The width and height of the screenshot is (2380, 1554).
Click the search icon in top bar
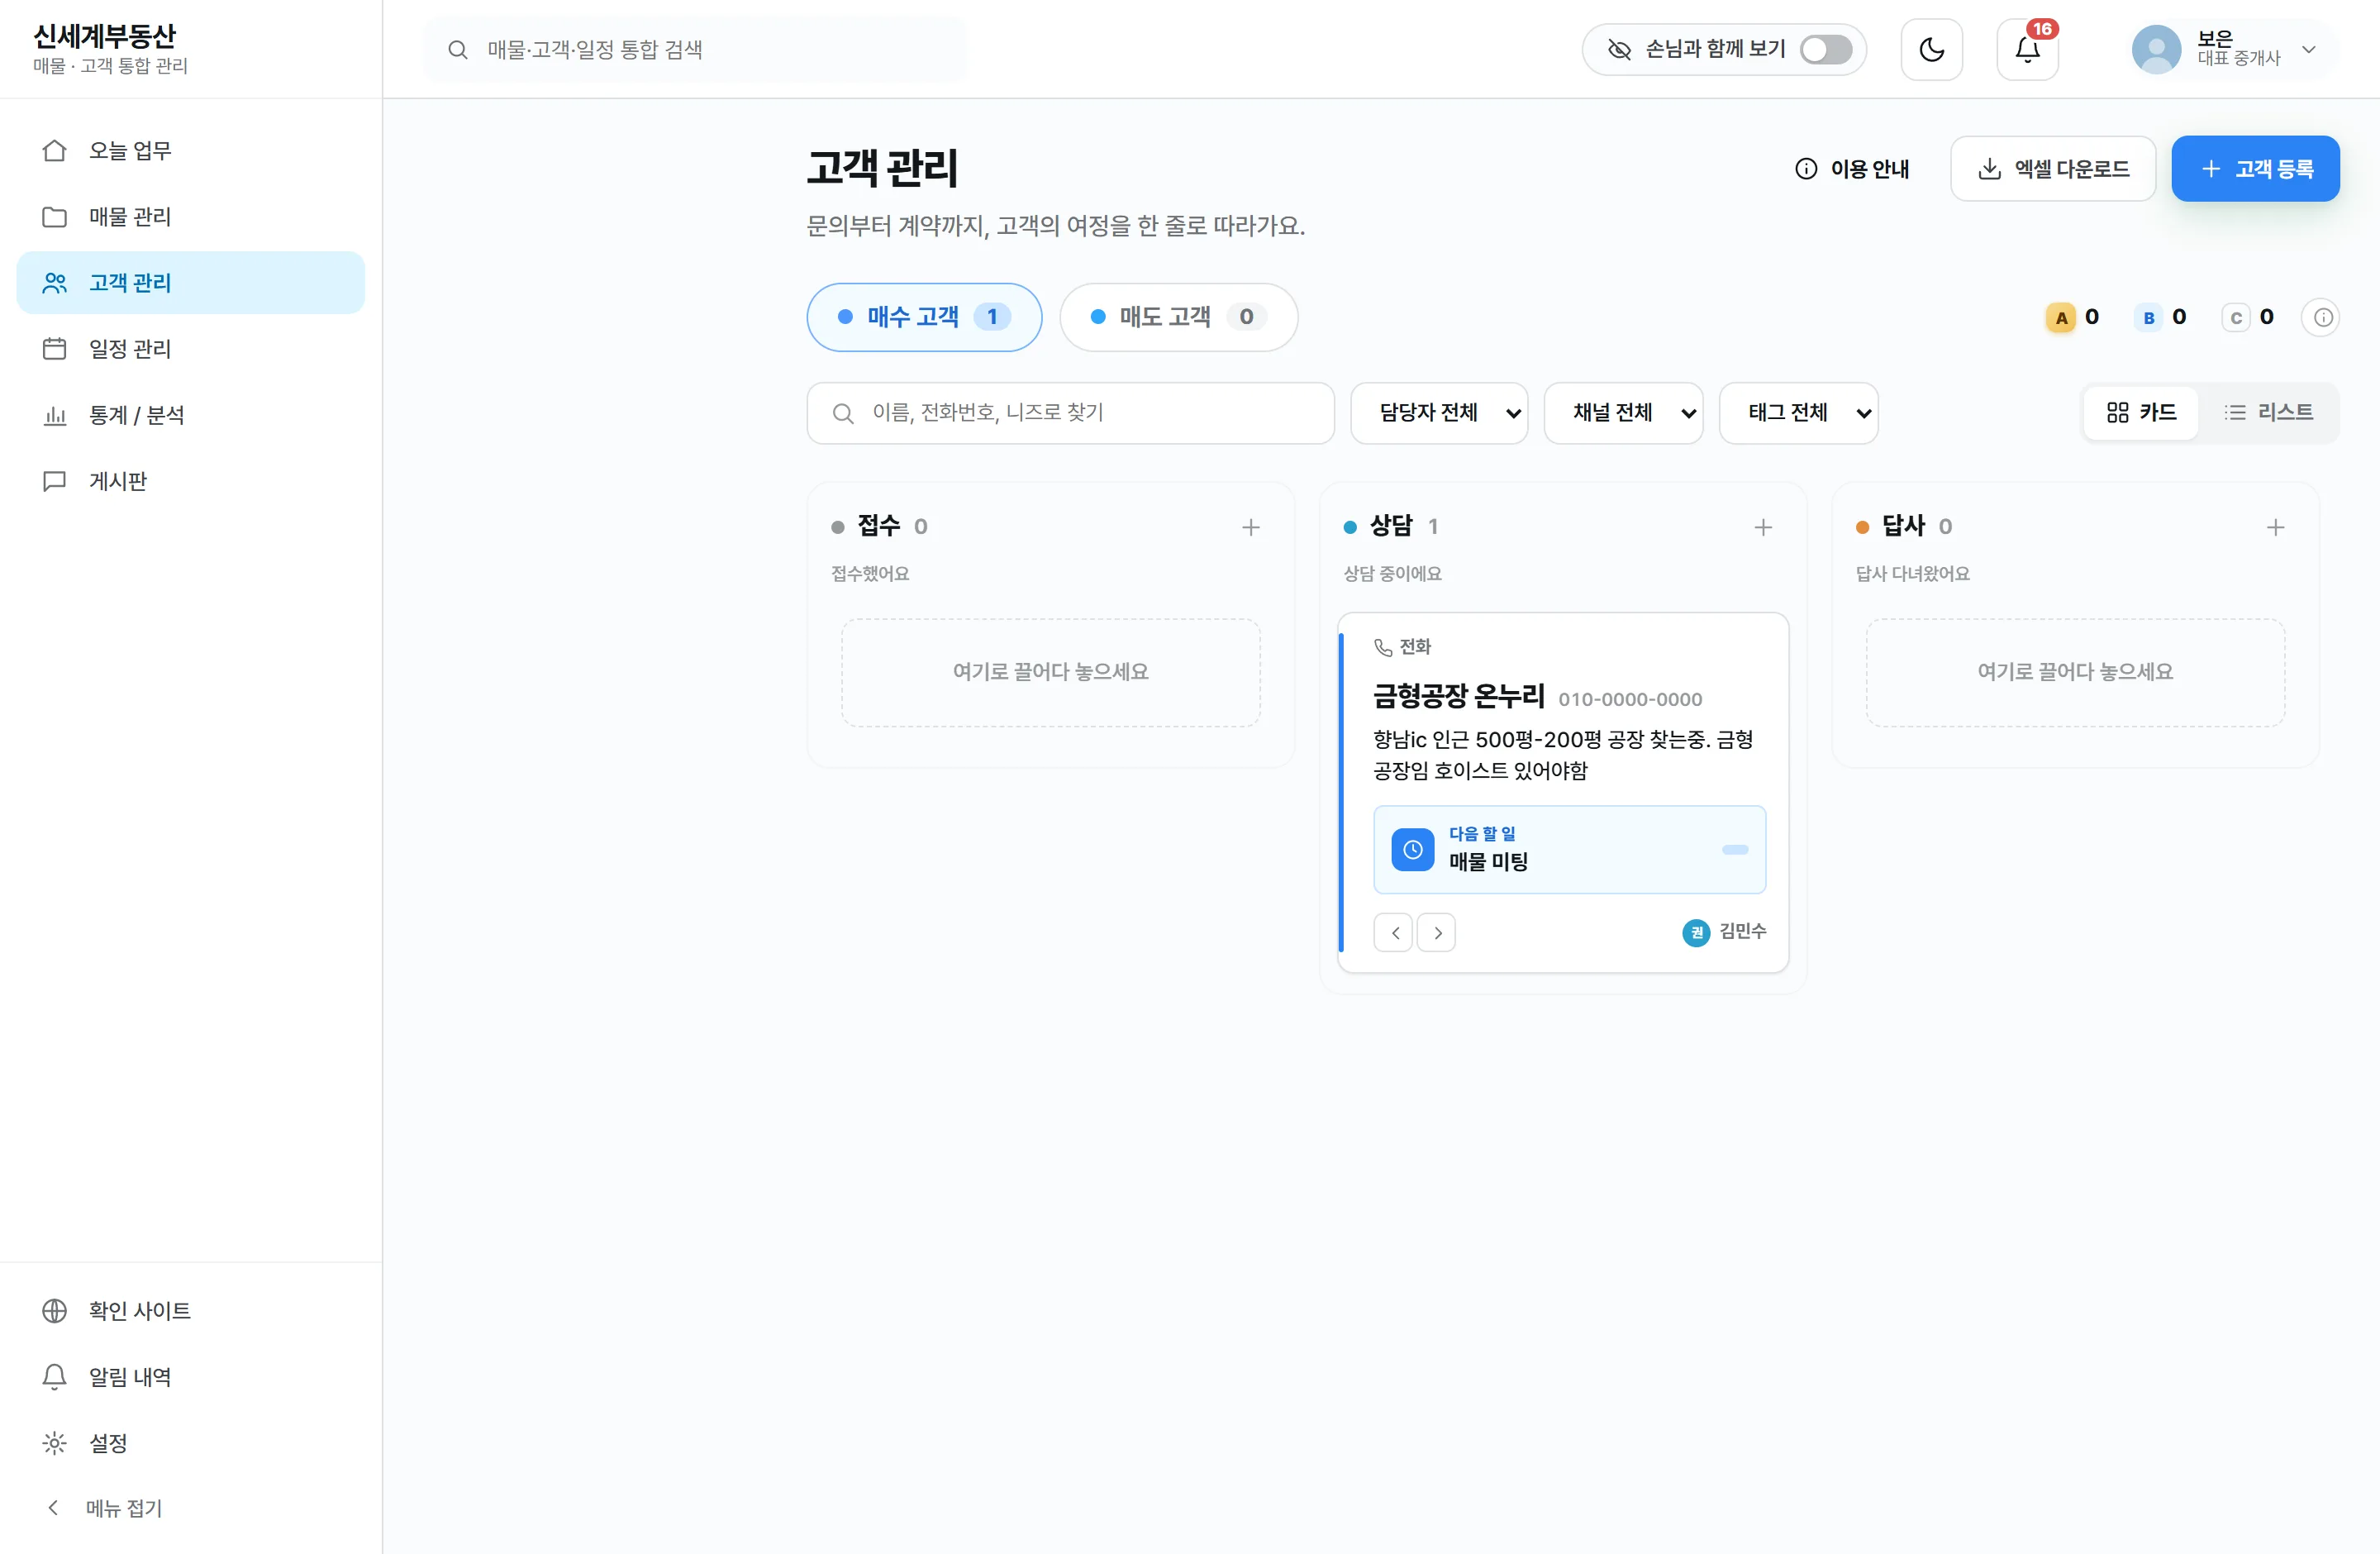(458, 49)
